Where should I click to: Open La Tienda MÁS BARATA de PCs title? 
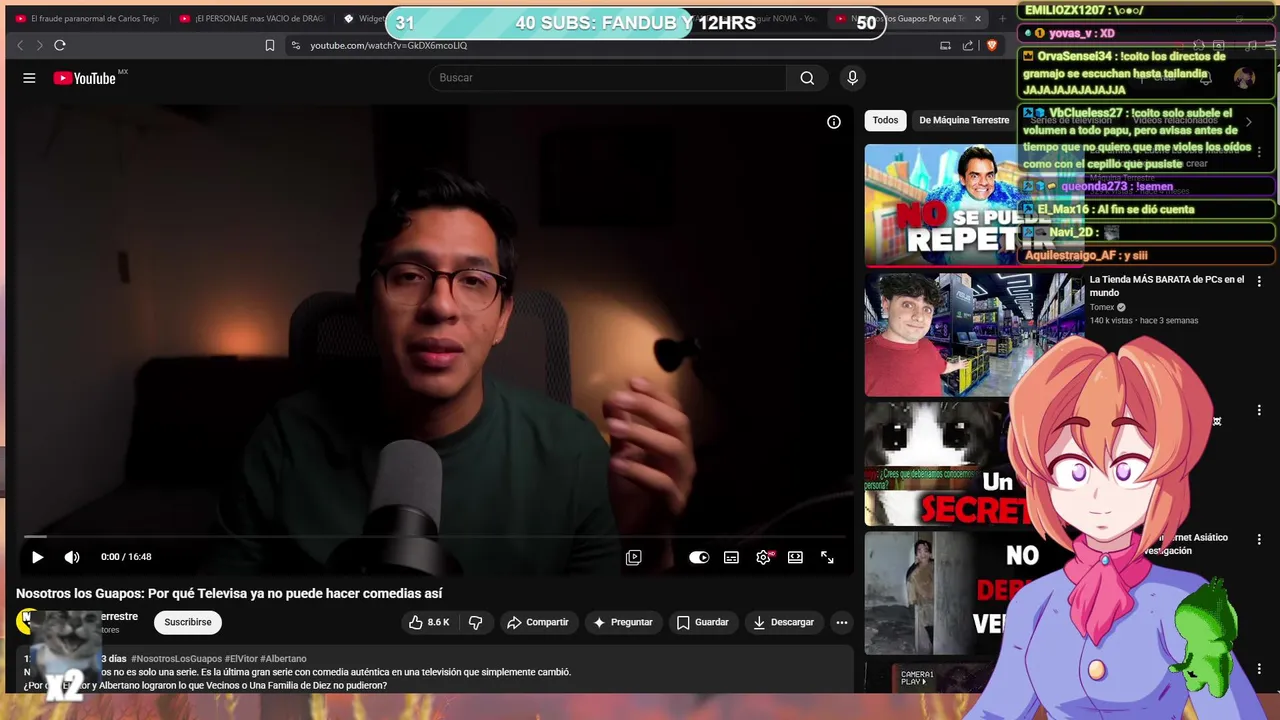1167,286
